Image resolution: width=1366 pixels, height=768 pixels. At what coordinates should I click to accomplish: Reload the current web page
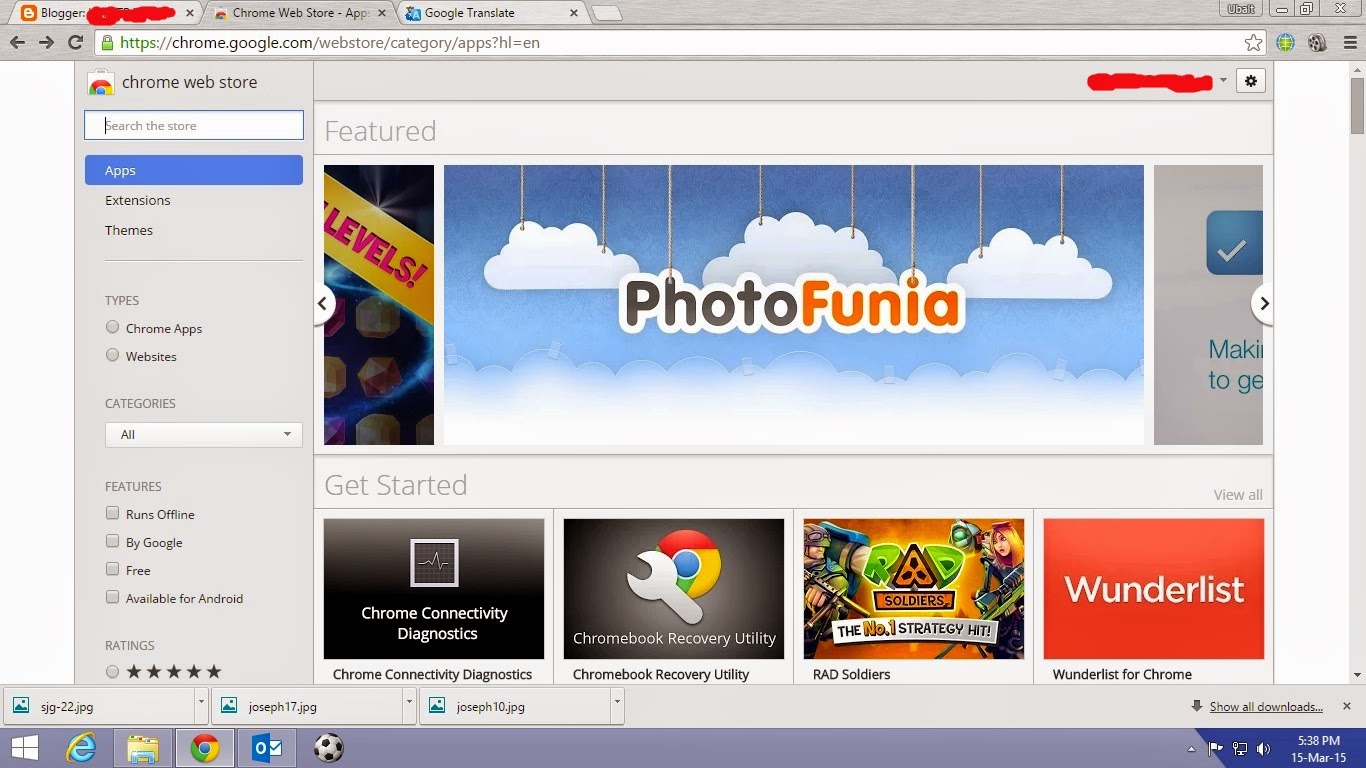(x=75, y=42)
